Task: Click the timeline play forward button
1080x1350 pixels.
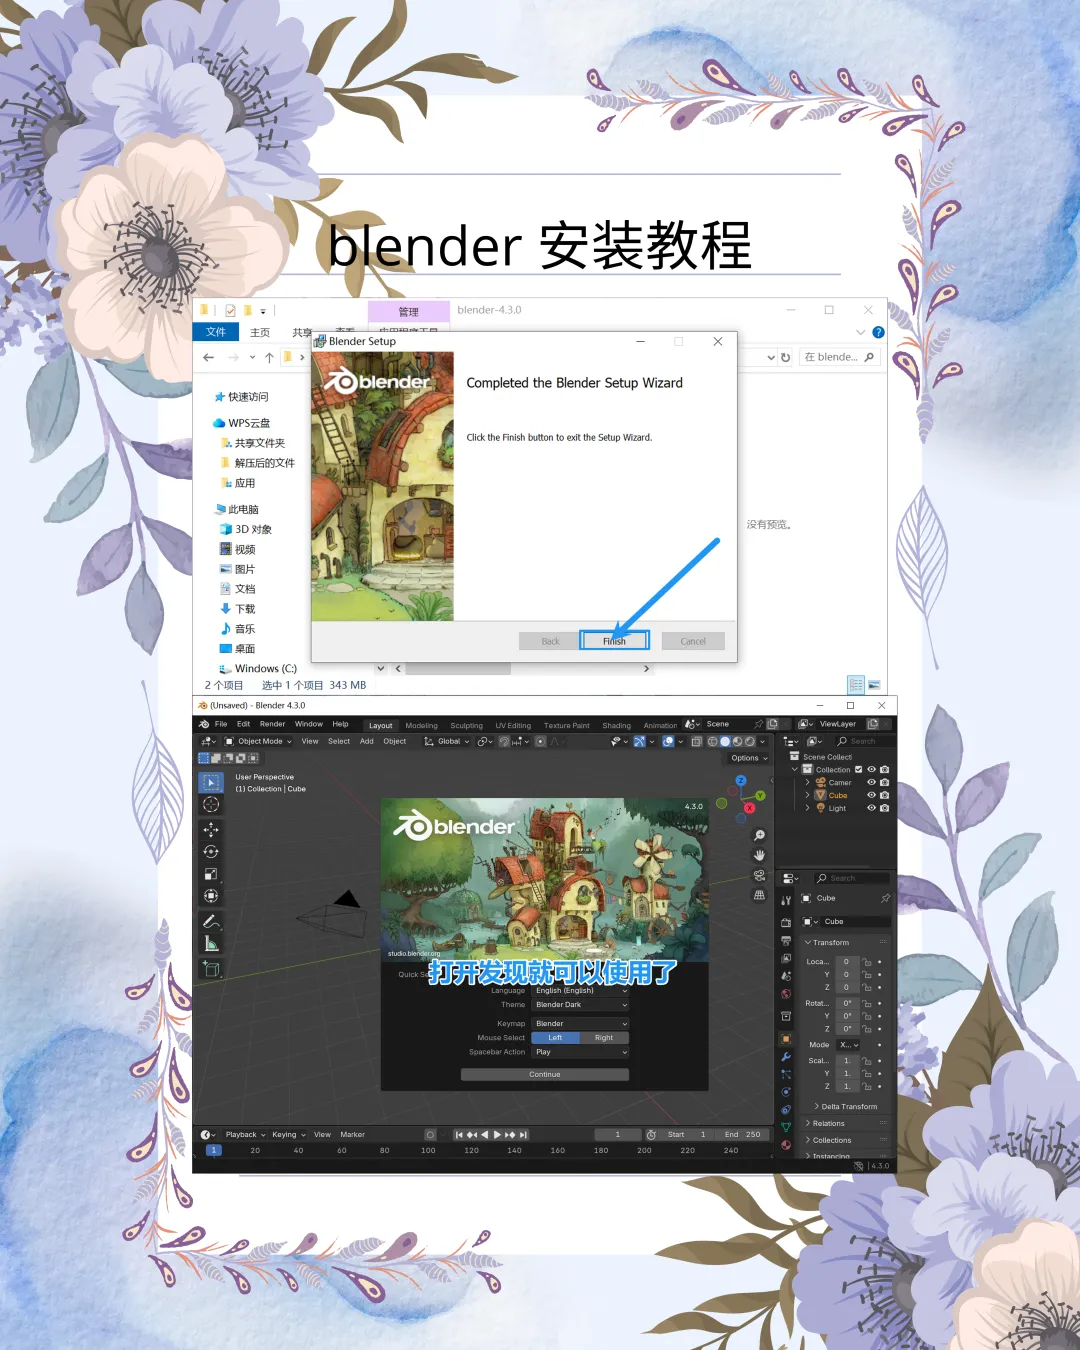Action: 497,1134
